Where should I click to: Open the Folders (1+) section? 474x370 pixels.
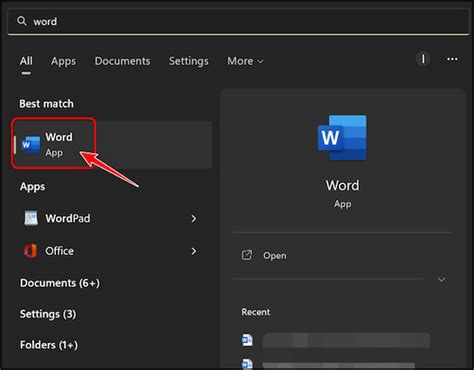(49, 345)
